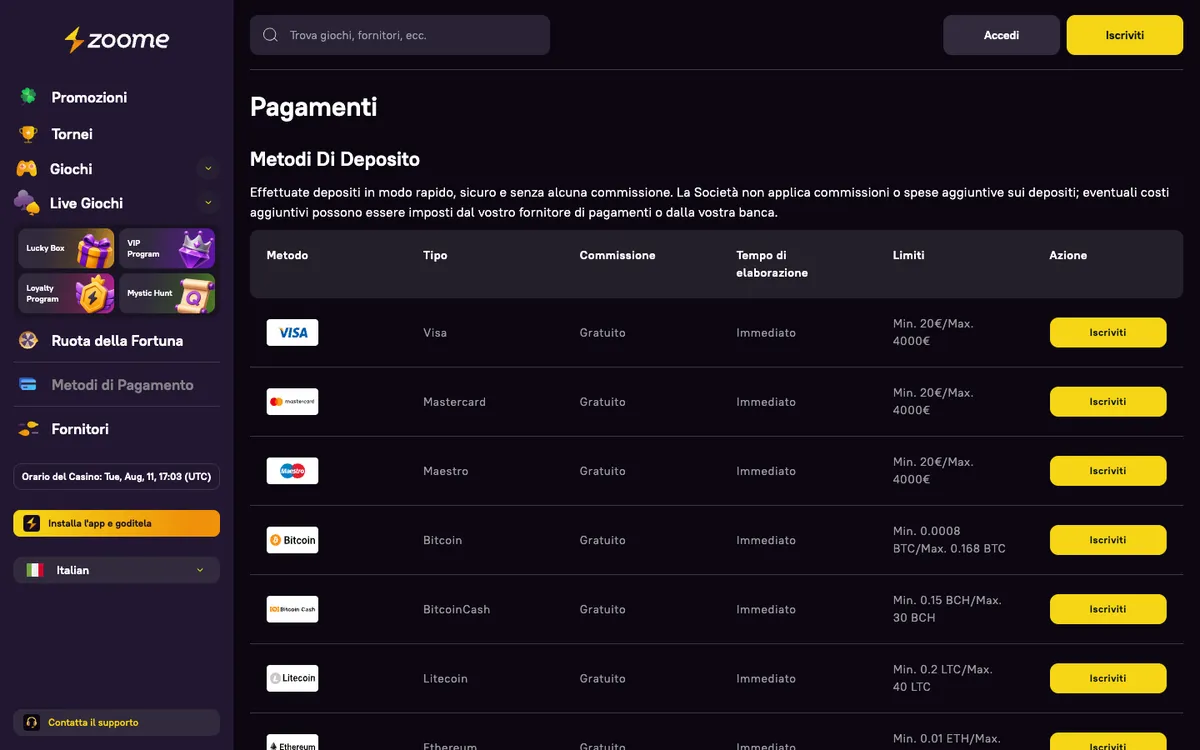Click Iscriviti in the Visa row
This screenshot has width=1200, height=750.
1108,332
